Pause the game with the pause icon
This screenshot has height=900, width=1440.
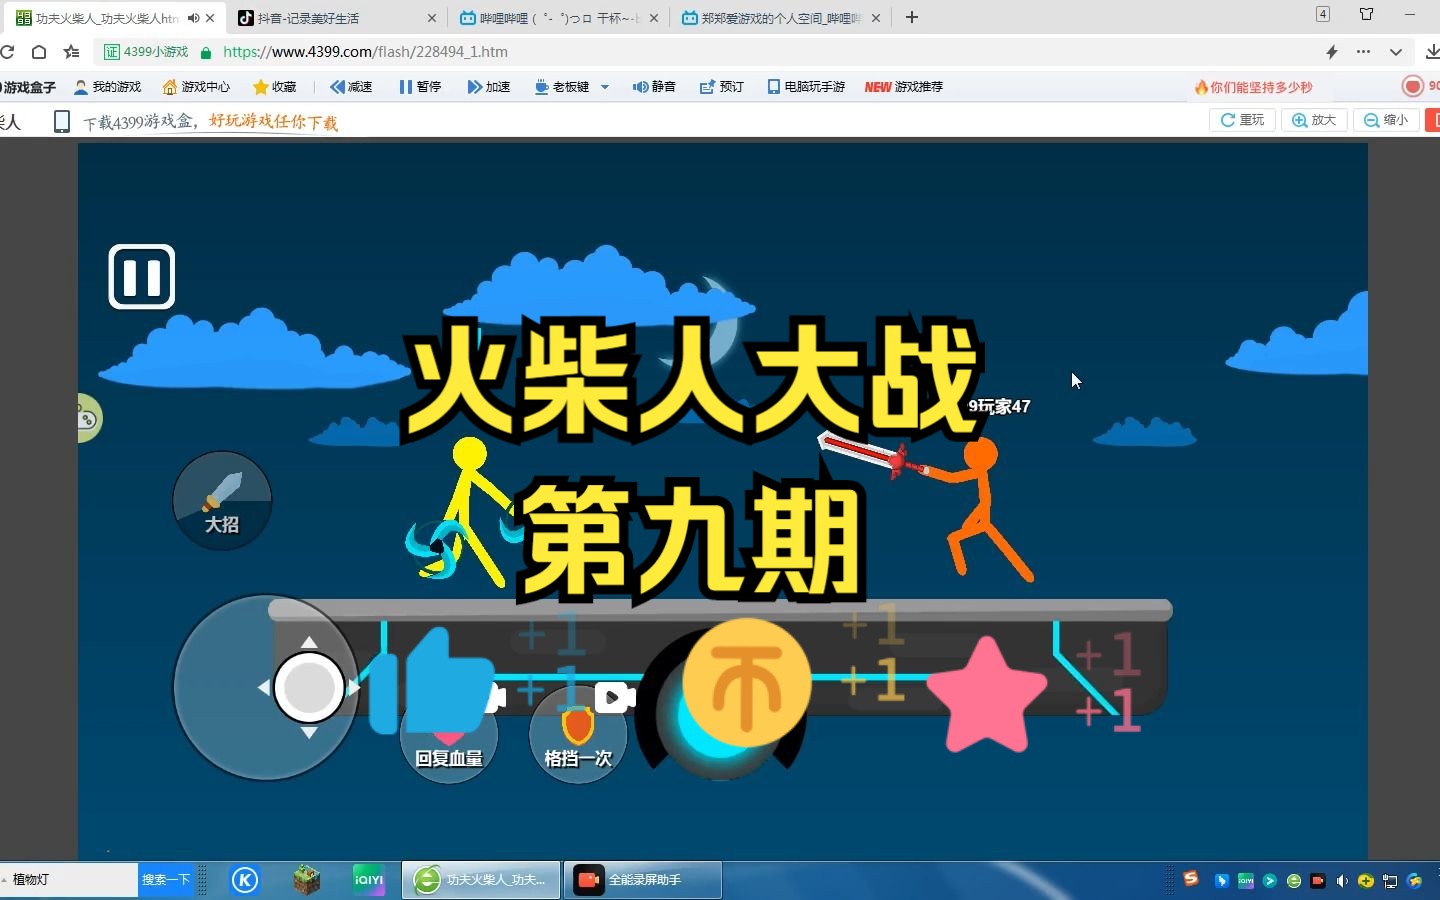[141, 277]
